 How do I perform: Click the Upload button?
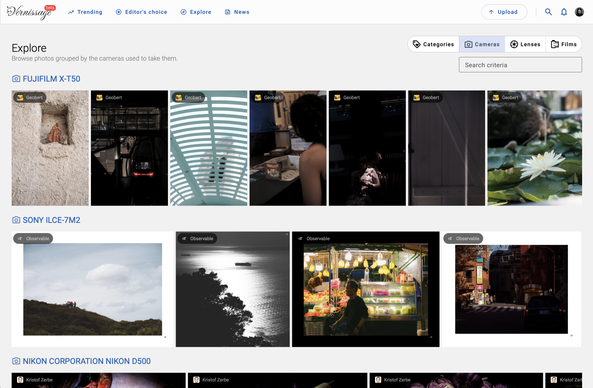(504, 12)
